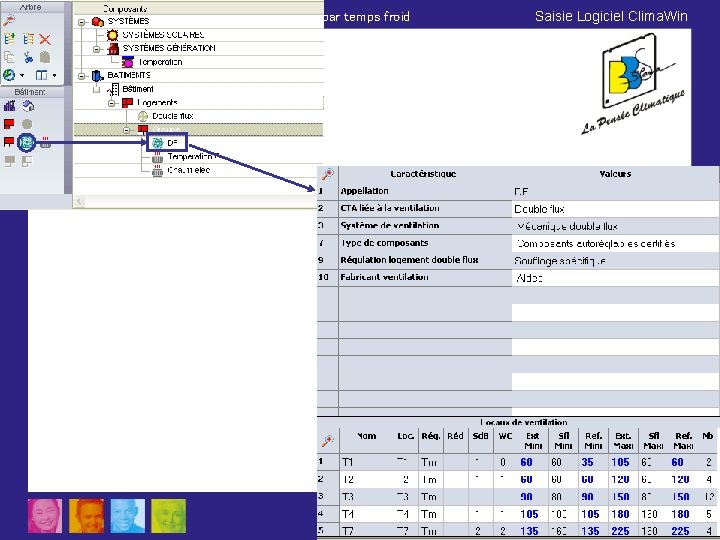The height and width of the screenshot is (540, 720).
Task: Open the Fabricant ventilation value Aldes
Action: click(x=615, y=278)
